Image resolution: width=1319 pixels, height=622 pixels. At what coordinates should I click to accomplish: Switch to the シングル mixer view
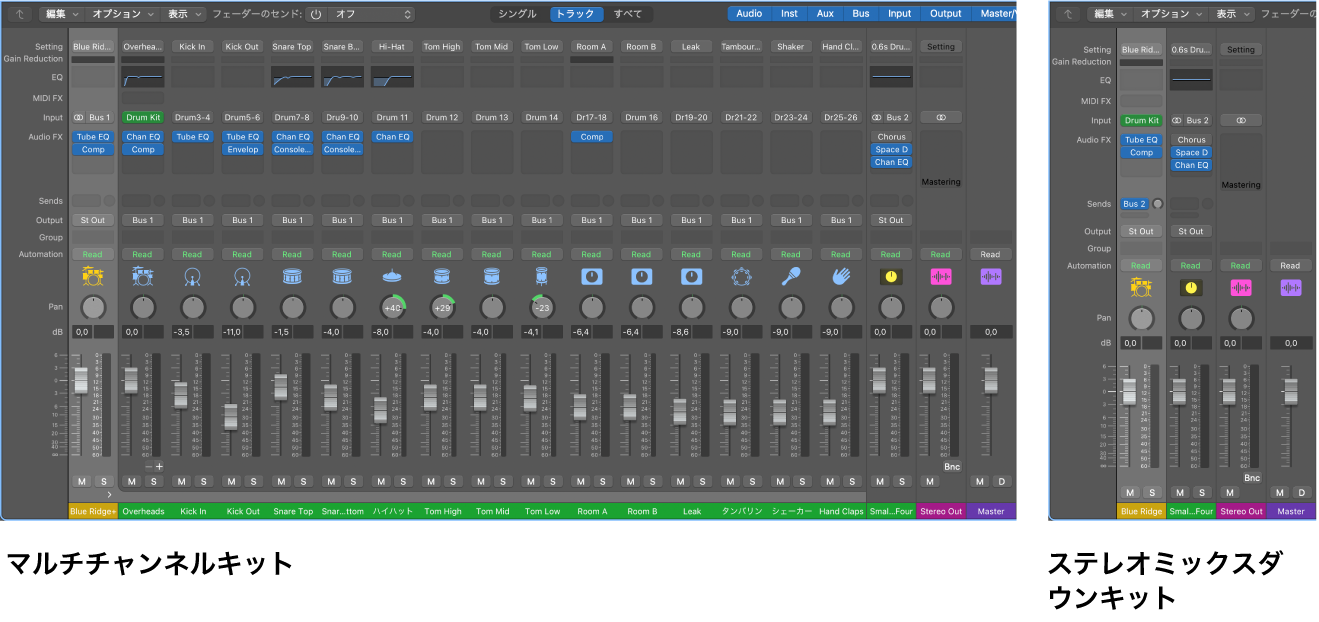pyautogui.click(x=518, y=15)
